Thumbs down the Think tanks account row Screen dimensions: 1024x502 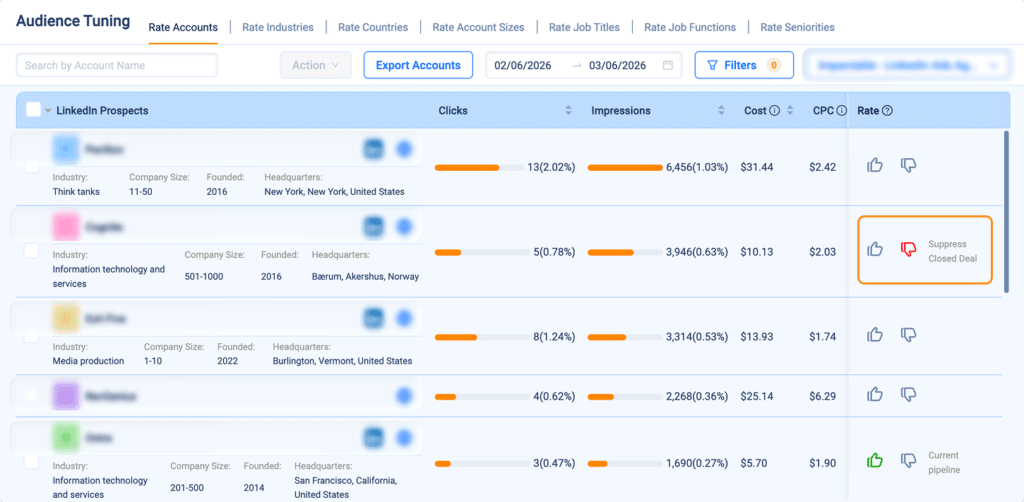pos(908,165)
